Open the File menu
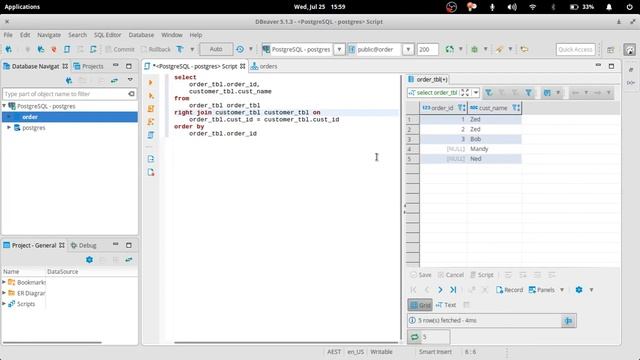This screenshot has width=640, height=360. pos(8,35)
